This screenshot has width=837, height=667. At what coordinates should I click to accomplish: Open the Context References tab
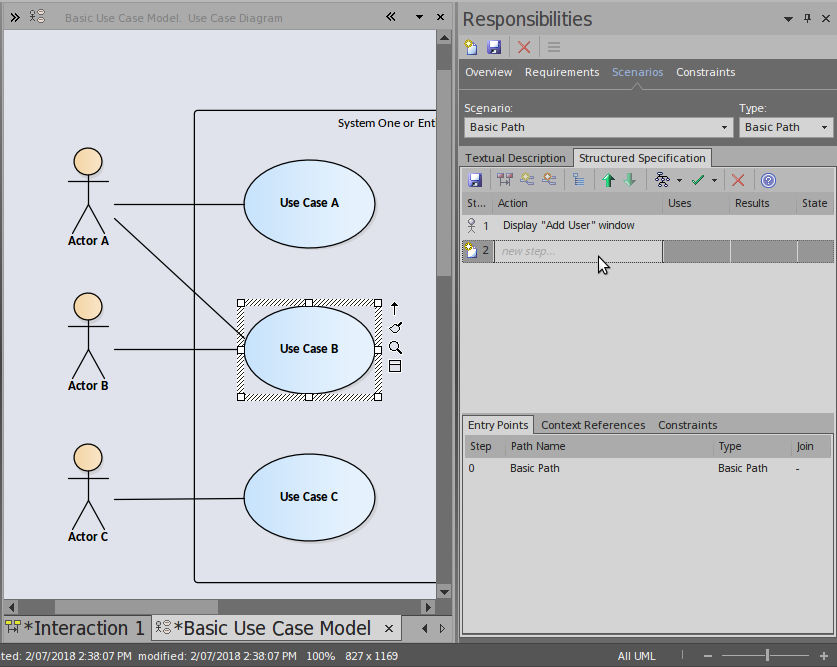click(593, 425)
